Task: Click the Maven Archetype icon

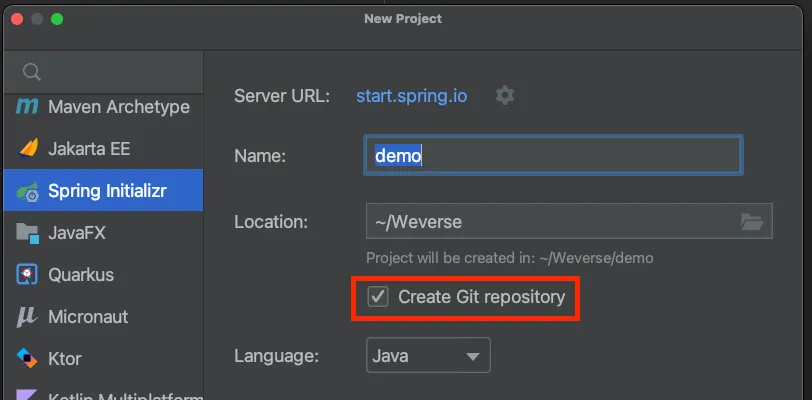Action: click(x=27, y=107)
